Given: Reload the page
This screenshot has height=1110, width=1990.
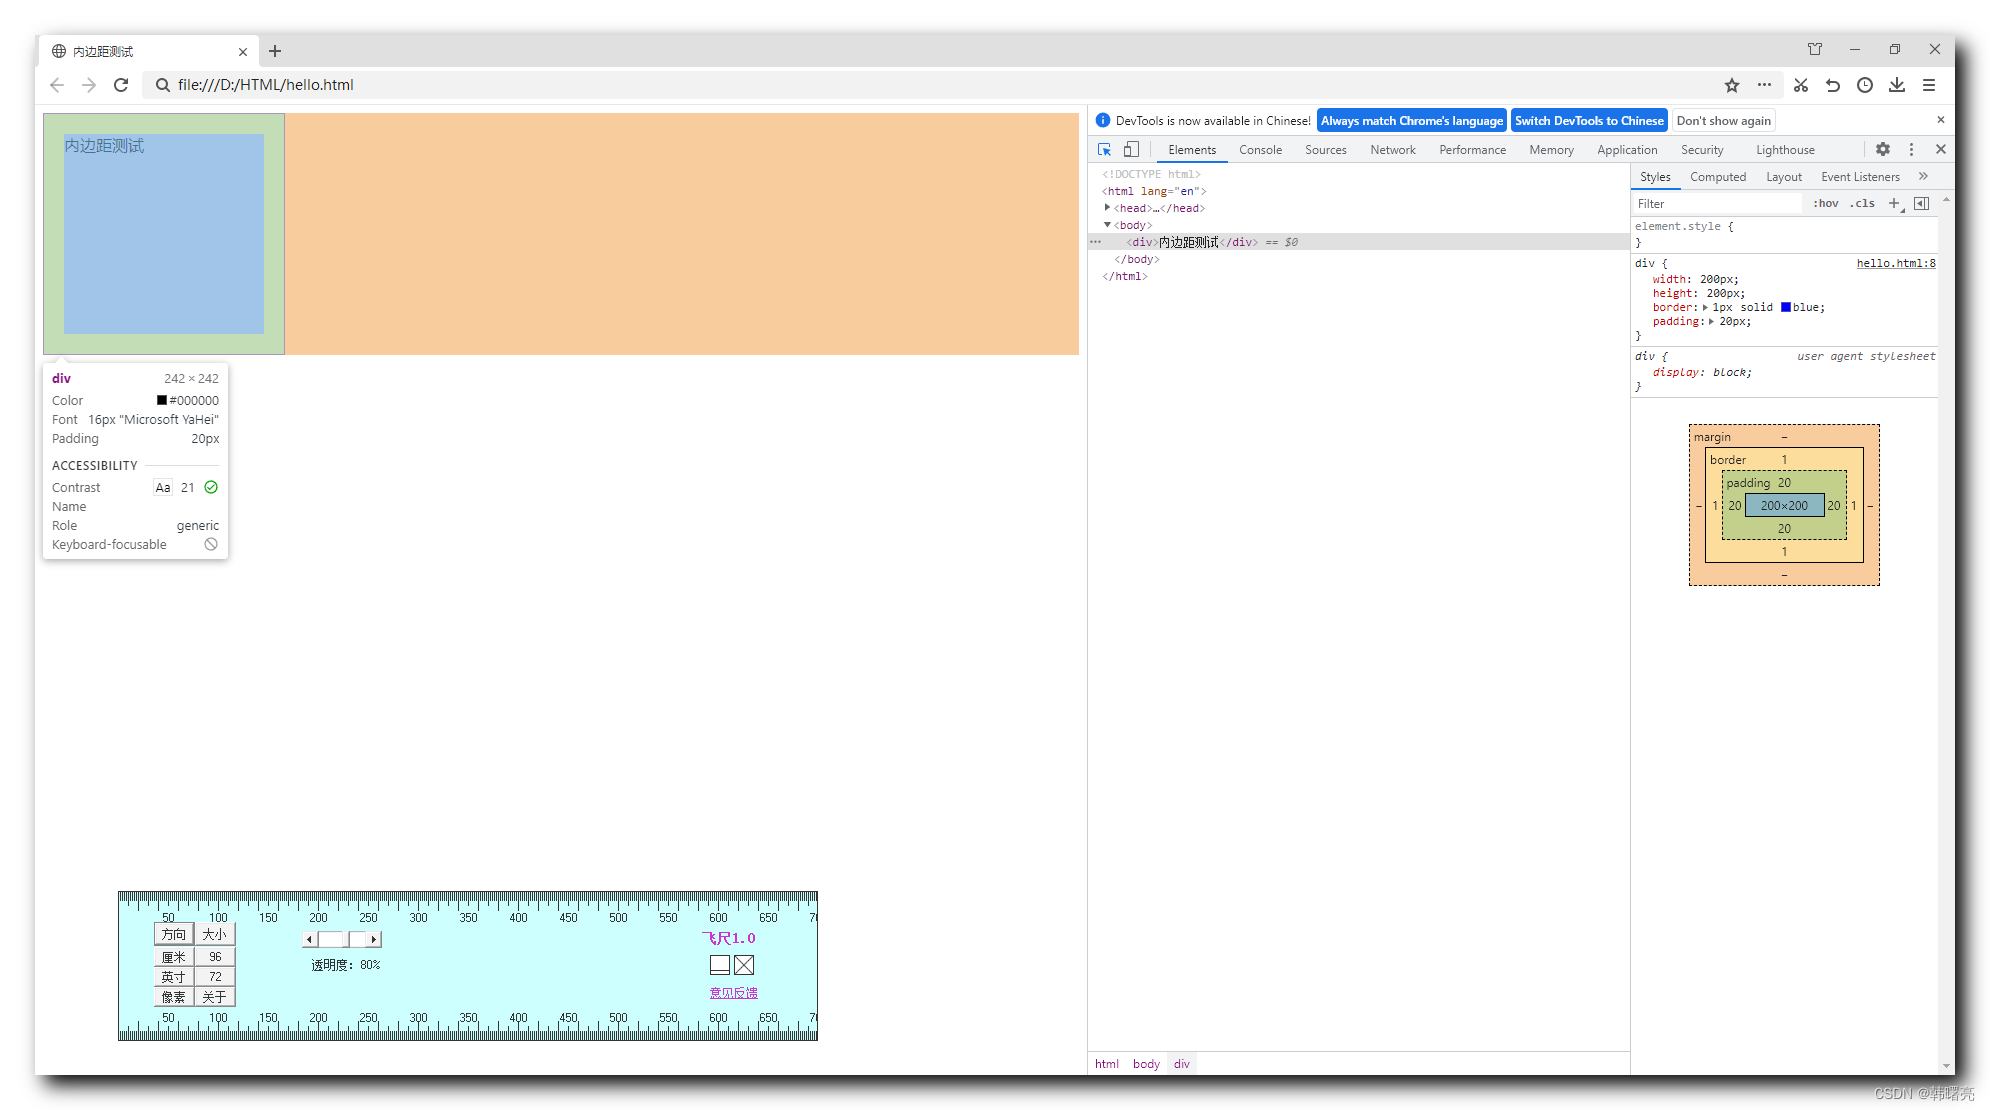Looking at the screenshot, I should tap(121, 85).
